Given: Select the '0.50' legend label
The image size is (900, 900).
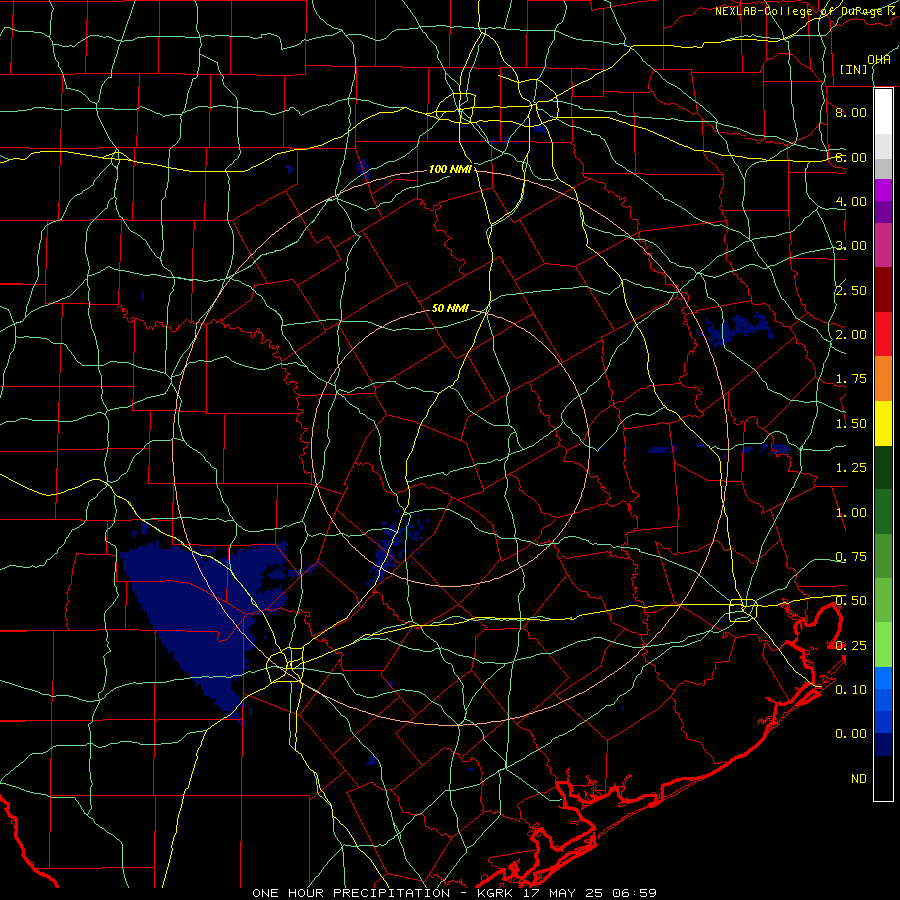Looking at the screenshot, I should (851, 601).
